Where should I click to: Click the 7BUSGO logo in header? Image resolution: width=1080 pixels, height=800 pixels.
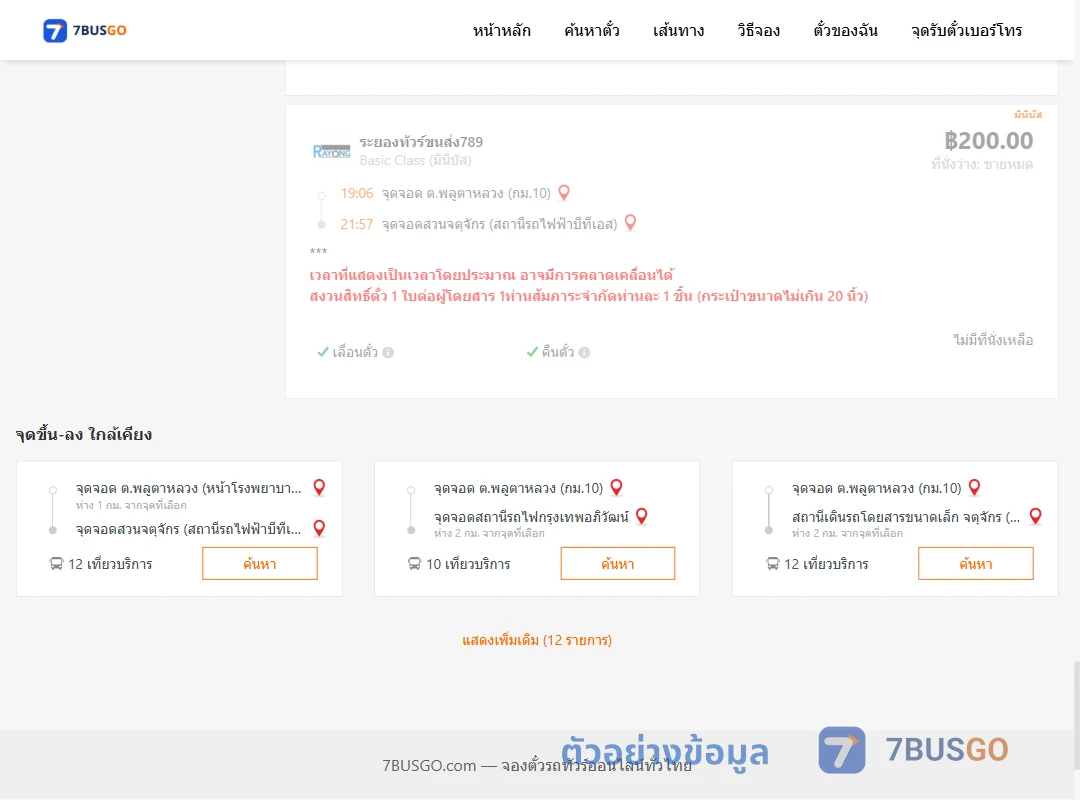[85, 30]
